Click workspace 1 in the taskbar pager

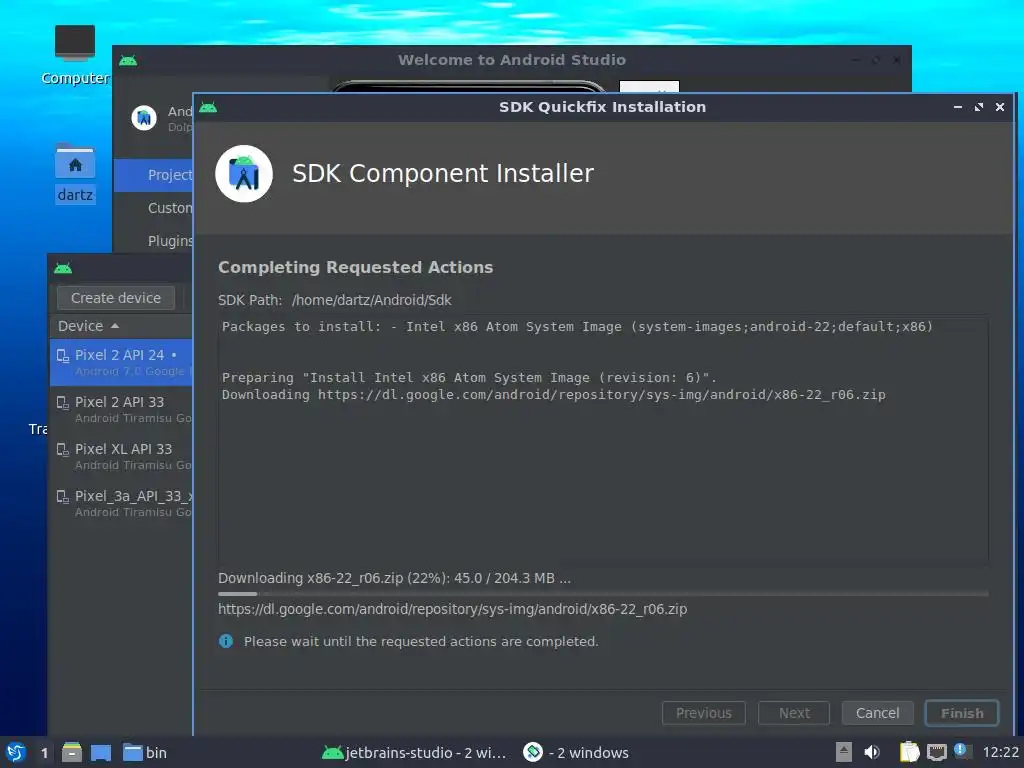(44, 753)
